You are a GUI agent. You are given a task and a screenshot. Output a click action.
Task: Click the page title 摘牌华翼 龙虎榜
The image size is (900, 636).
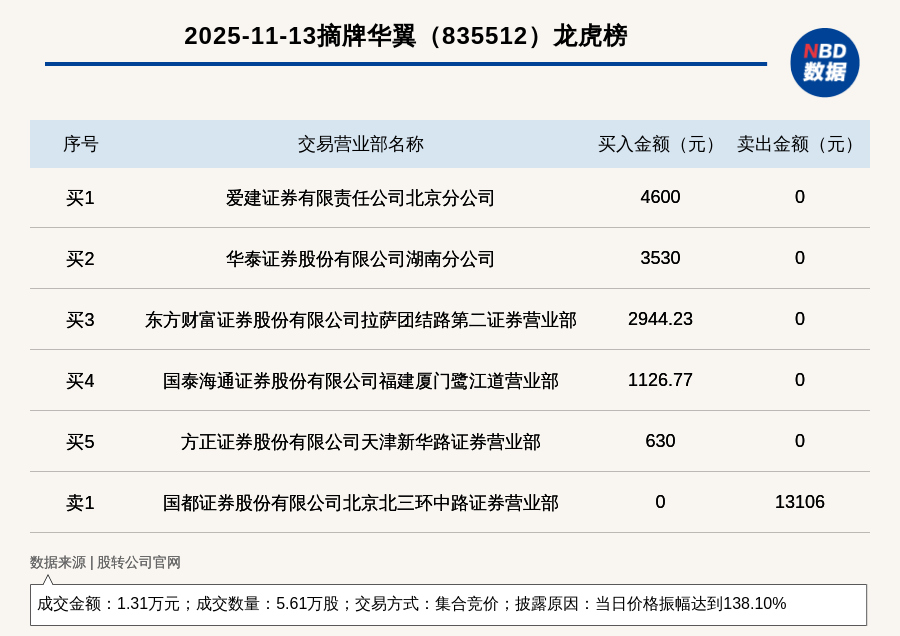[x=405, y=36]
